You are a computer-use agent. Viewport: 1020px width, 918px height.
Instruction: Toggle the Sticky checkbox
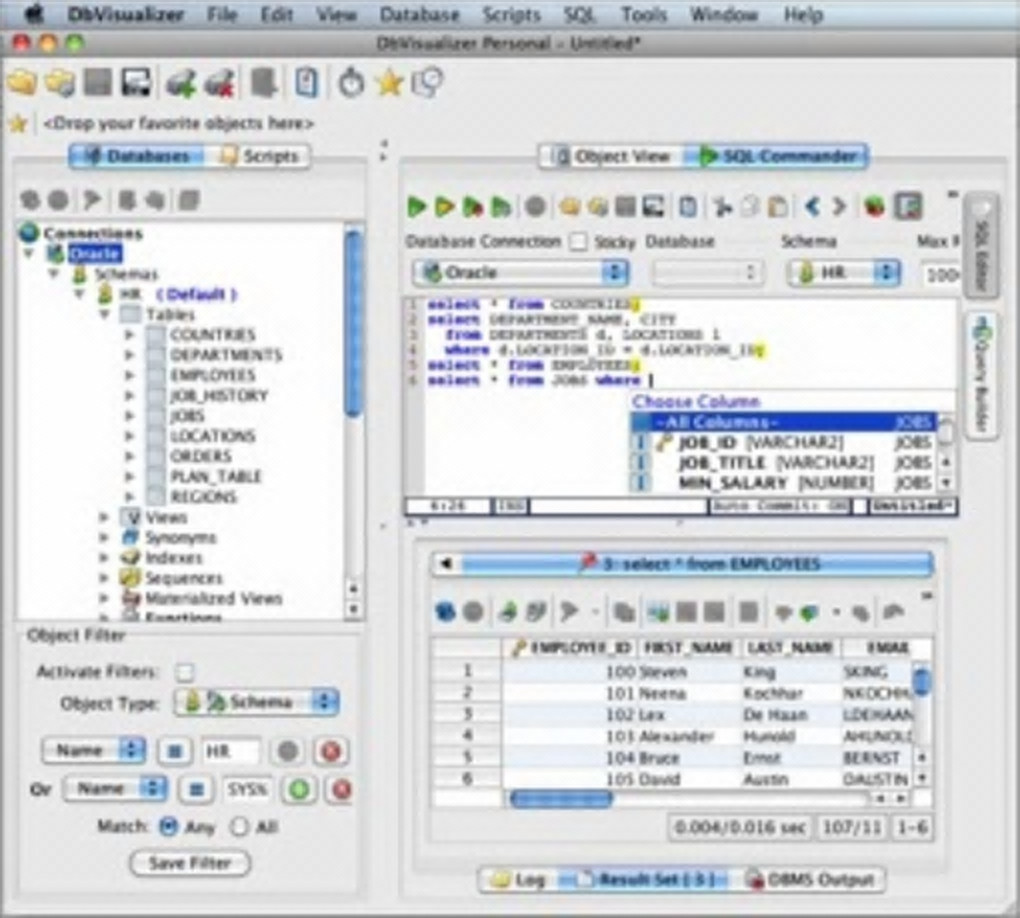[578, 242]
